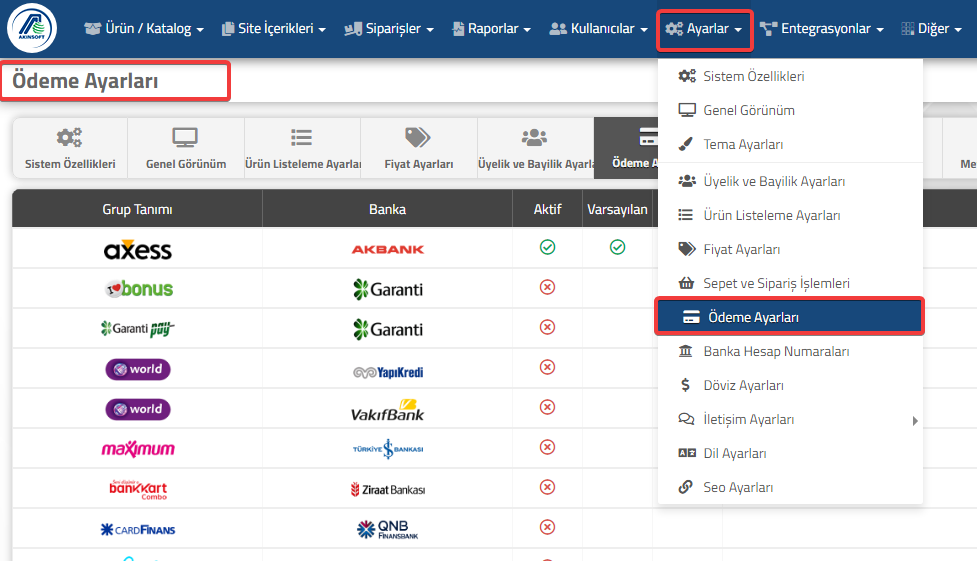Open the Kullanıcılar menu

tap(598, 29)
